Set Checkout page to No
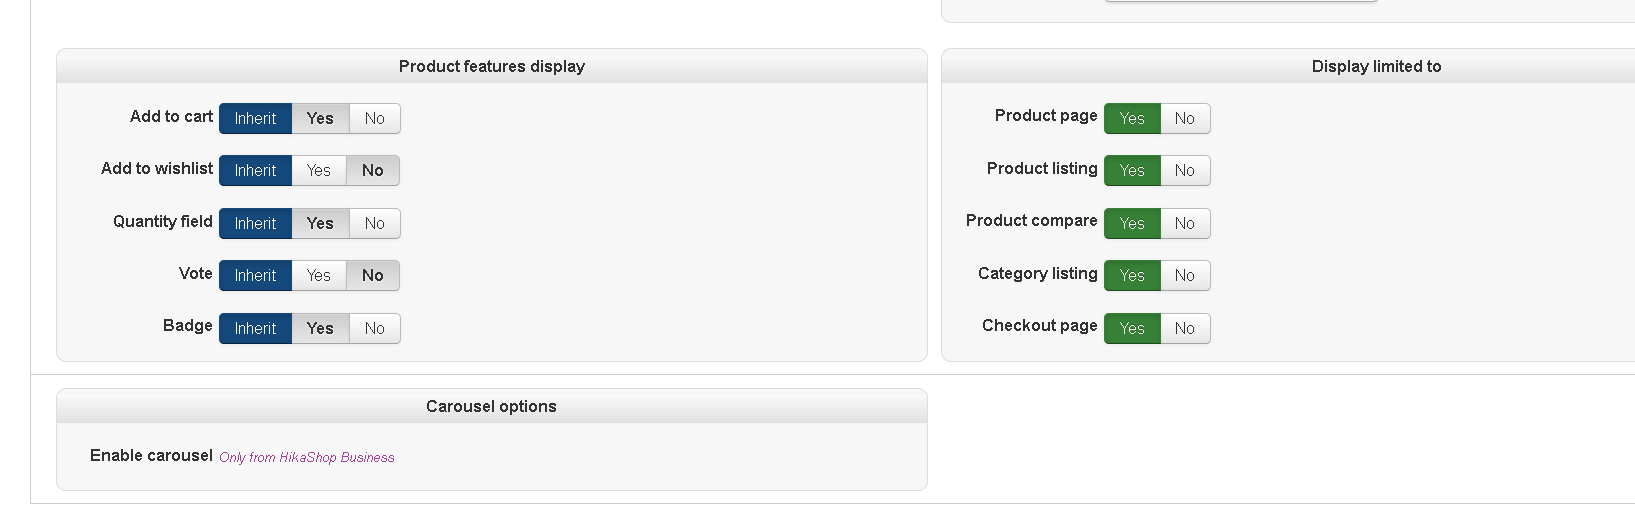This screenshot has width=1635, height=526. coord(1185,328)
